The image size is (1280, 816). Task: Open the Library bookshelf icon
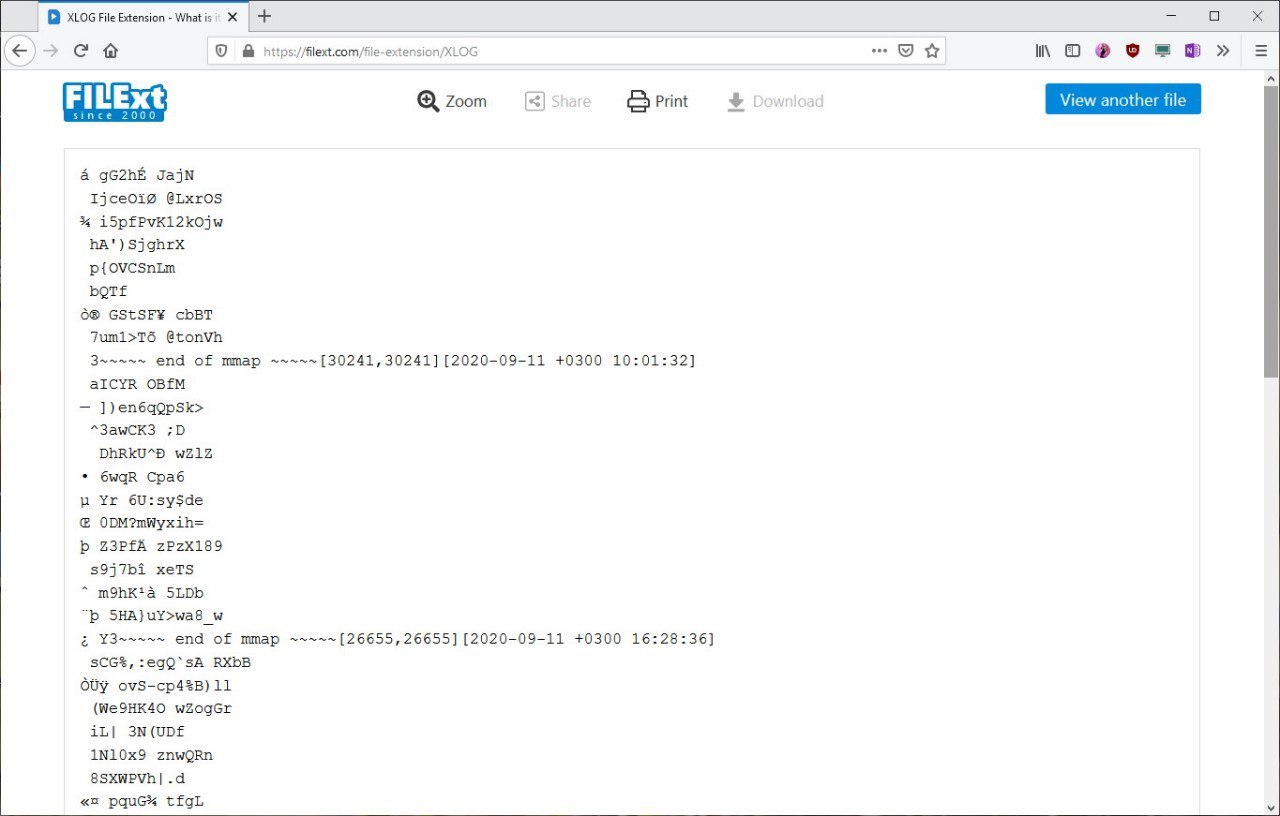tap(1043, 51)
